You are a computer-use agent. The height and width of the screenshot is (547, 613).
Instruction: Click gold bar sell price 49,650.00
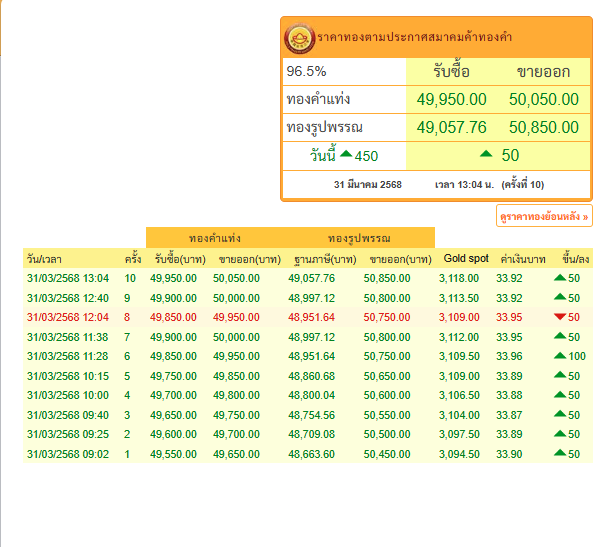coord(236,454)
